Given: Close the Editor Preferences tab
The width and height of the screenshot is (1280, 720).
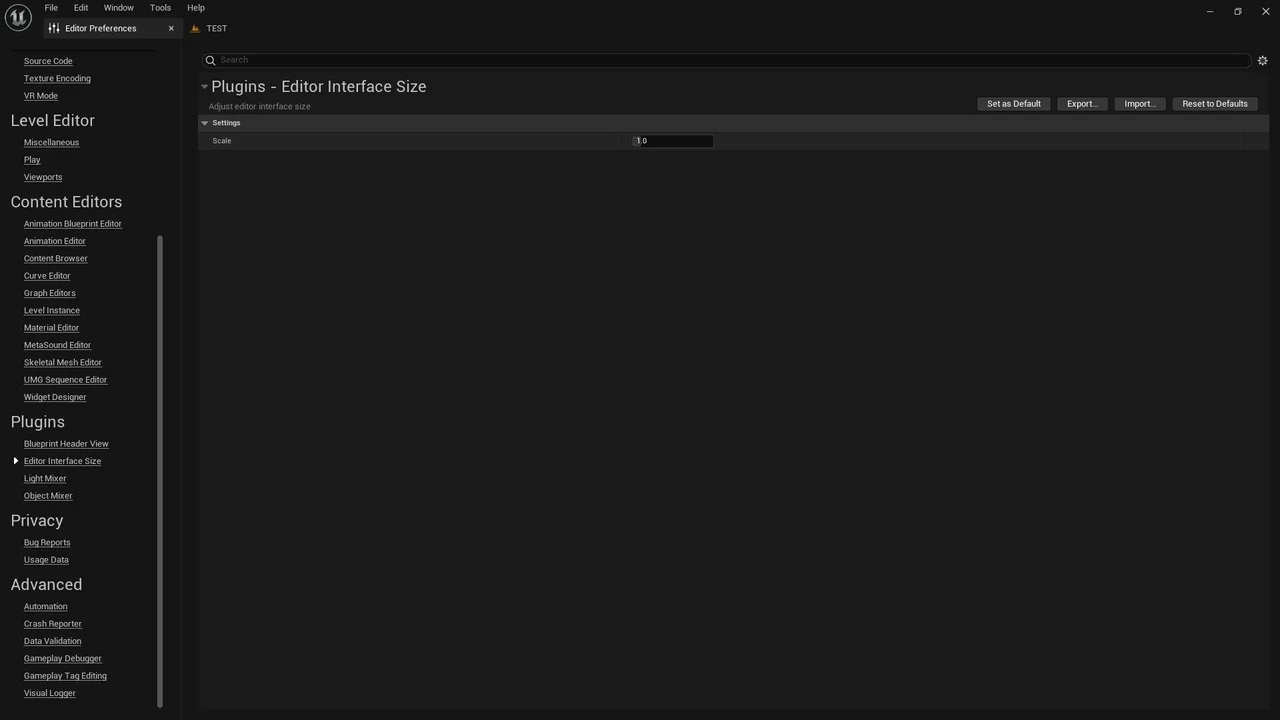Looking at the screenshot, I should pyautogui.click(x=171, y=28).
